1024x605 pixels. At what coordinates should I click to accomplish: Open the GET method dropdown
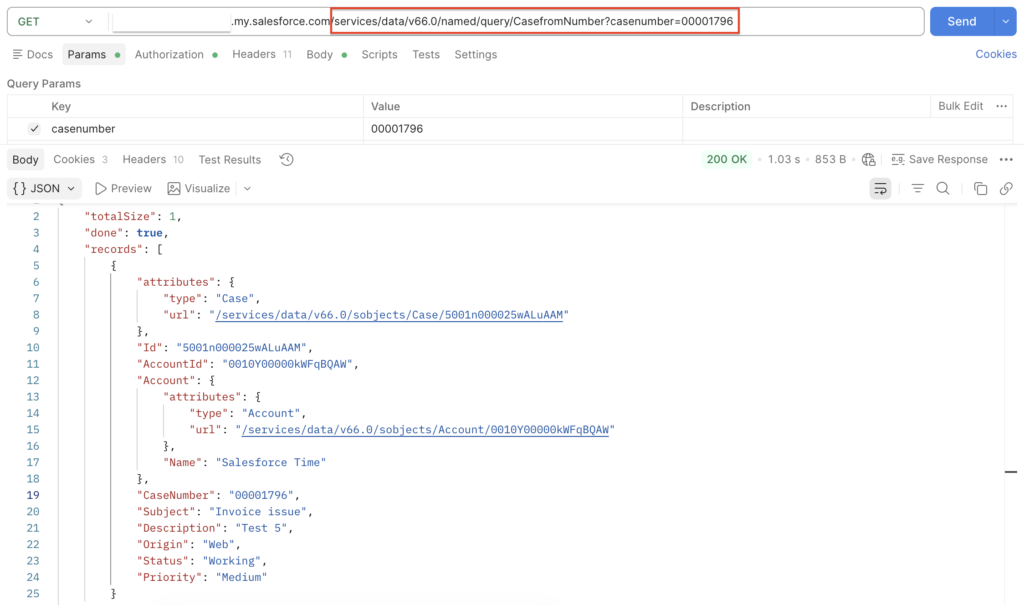(x=57, y=20)
